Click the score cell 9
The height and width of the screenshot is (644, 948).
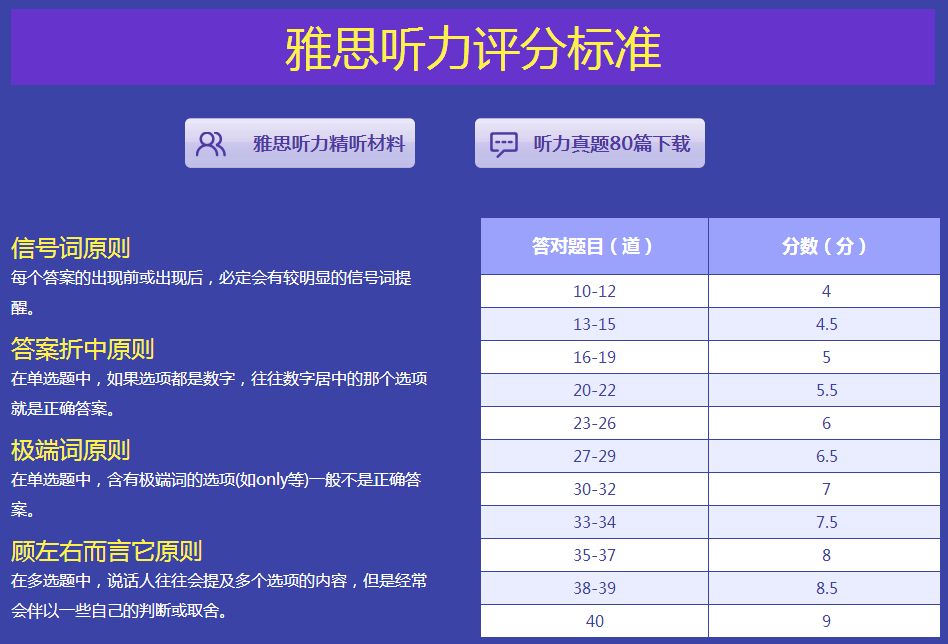[824, 620]
